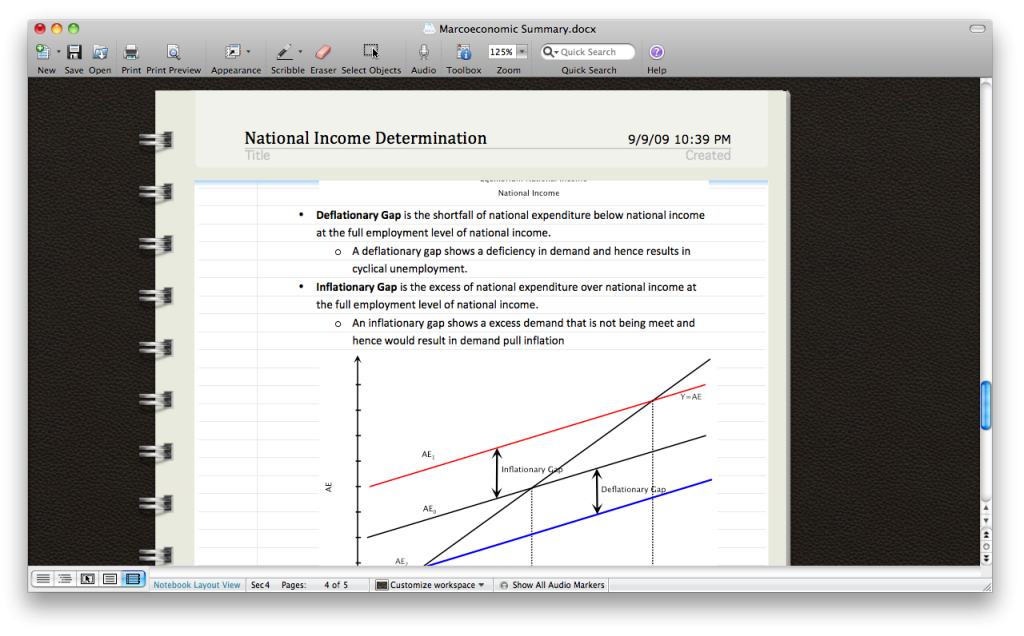The image size is (1024, 636).
Task: Click the Notebook Layout View status label
Action: 197,585
